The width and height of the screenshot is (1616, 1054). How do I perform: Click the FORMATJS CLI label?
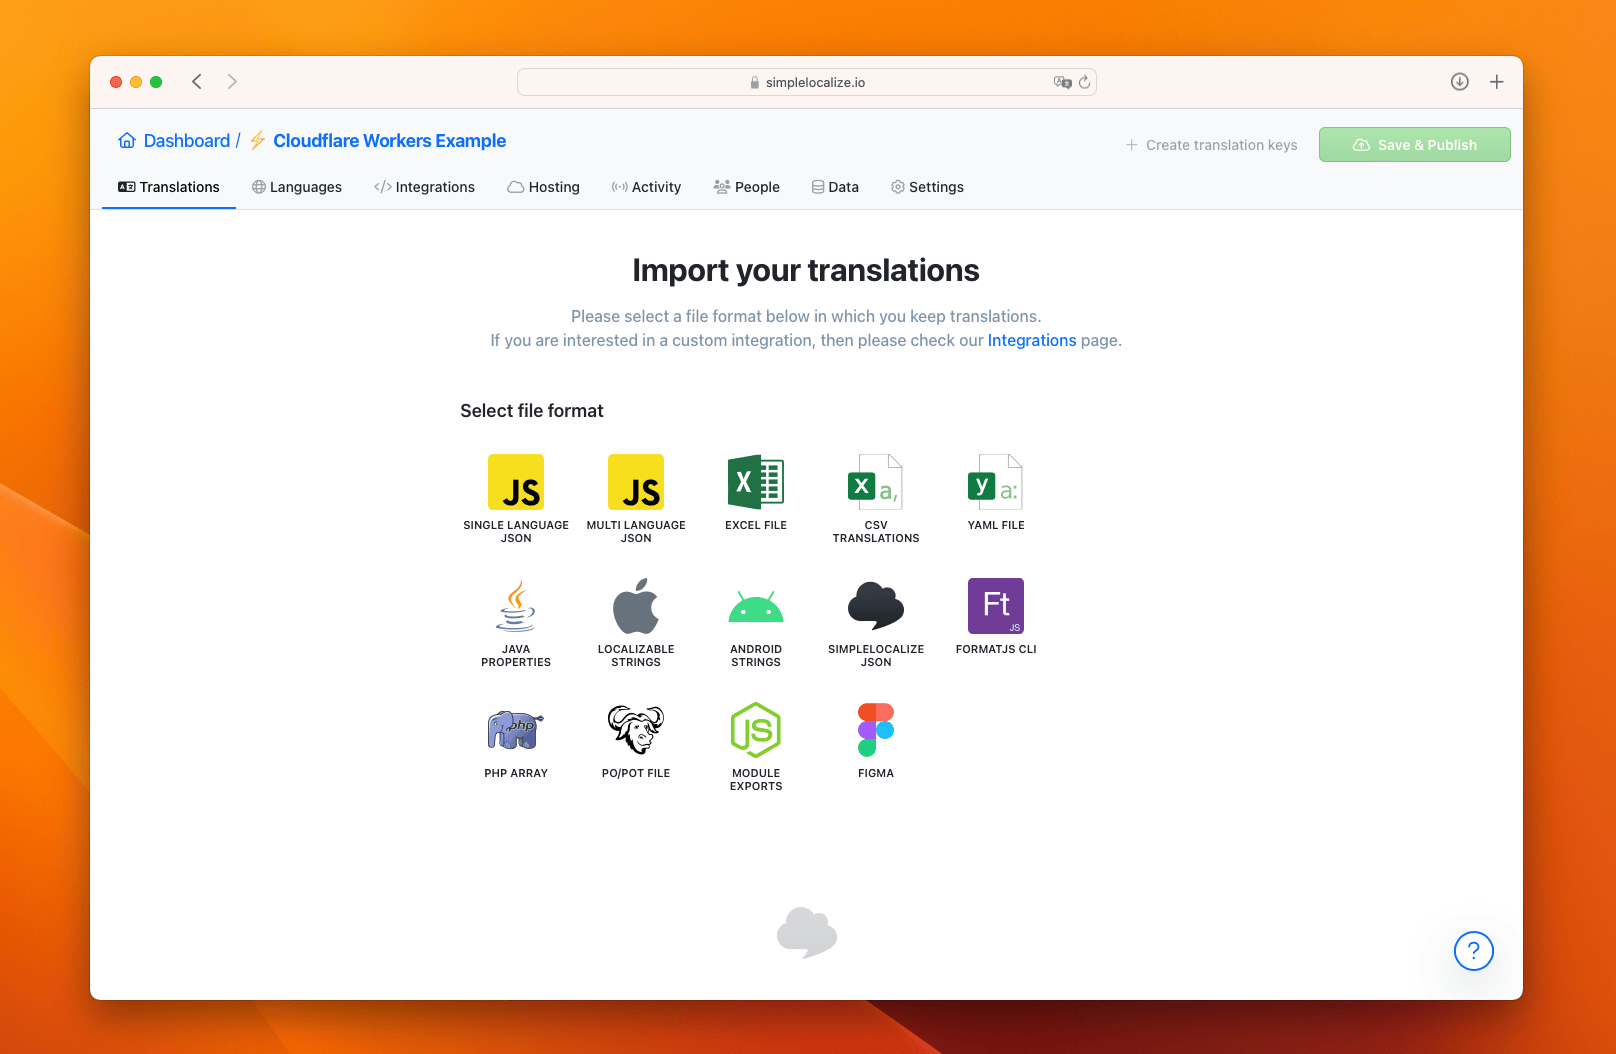point(996,650)
